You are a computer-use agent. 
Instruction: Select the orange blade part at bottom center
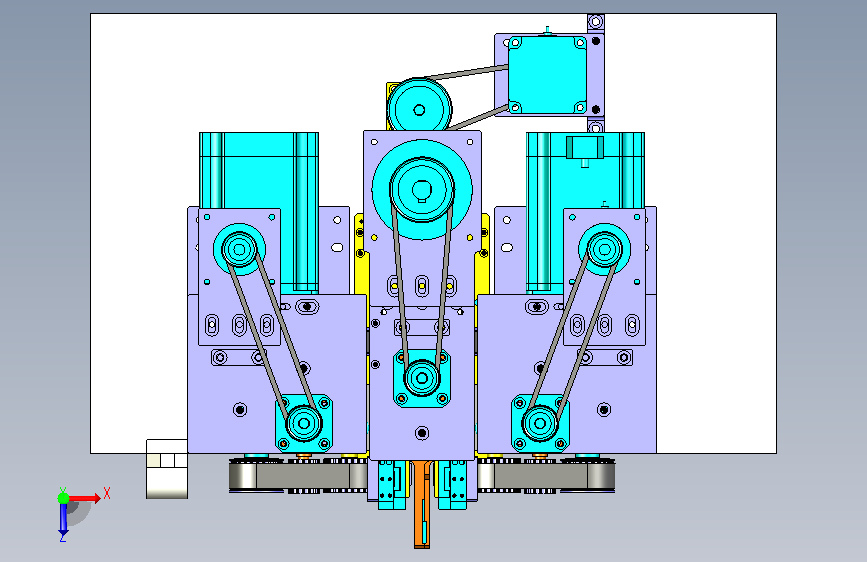click(422, 504)
